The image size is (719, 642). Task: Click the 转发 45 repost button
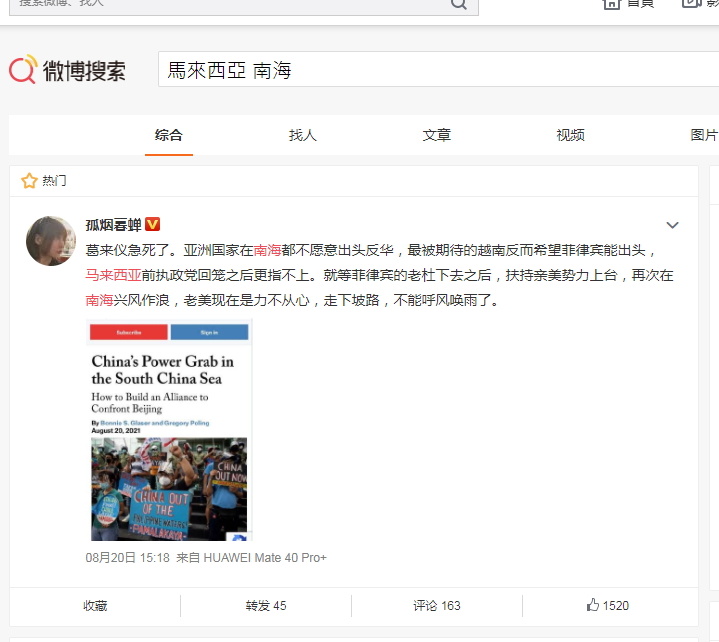[x=266, y=606]
